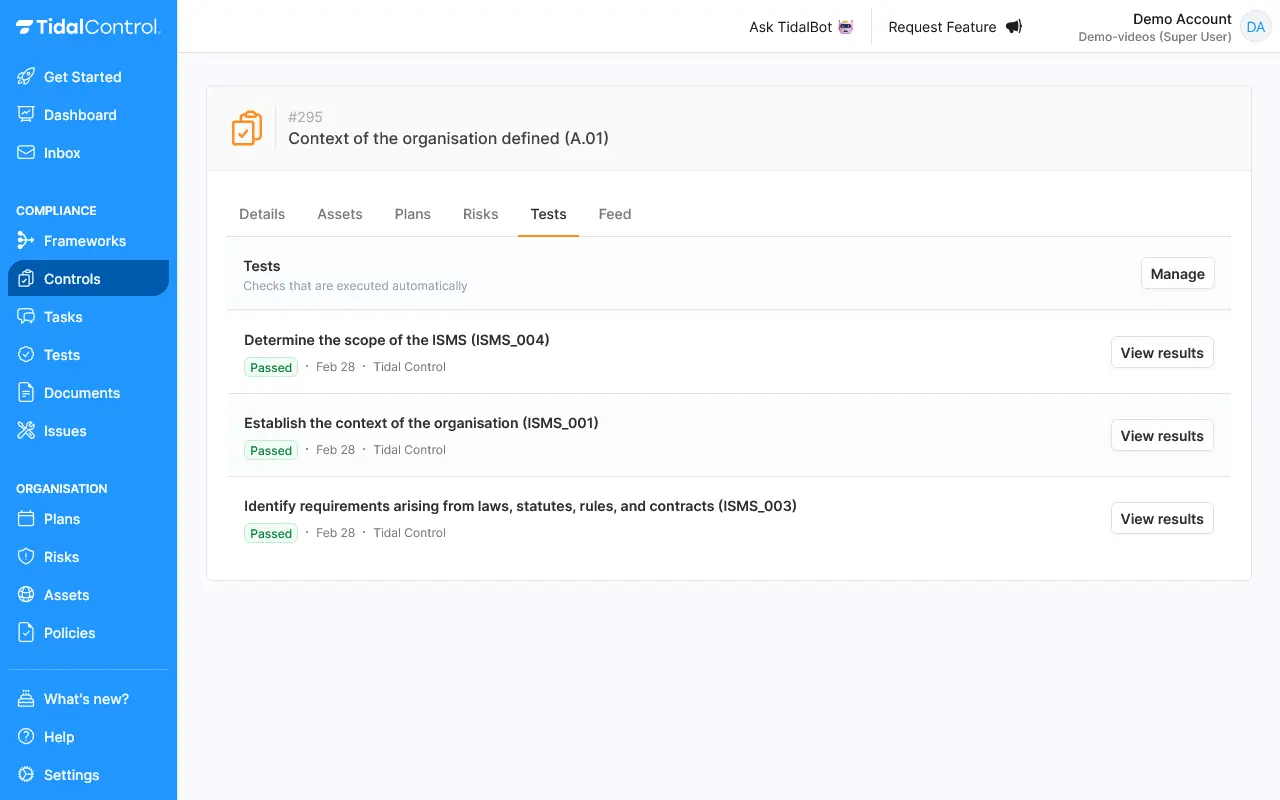The width and height of the screenshot is (1280, 800).
Task: Switch to the Assets tab
Action: 340,214
